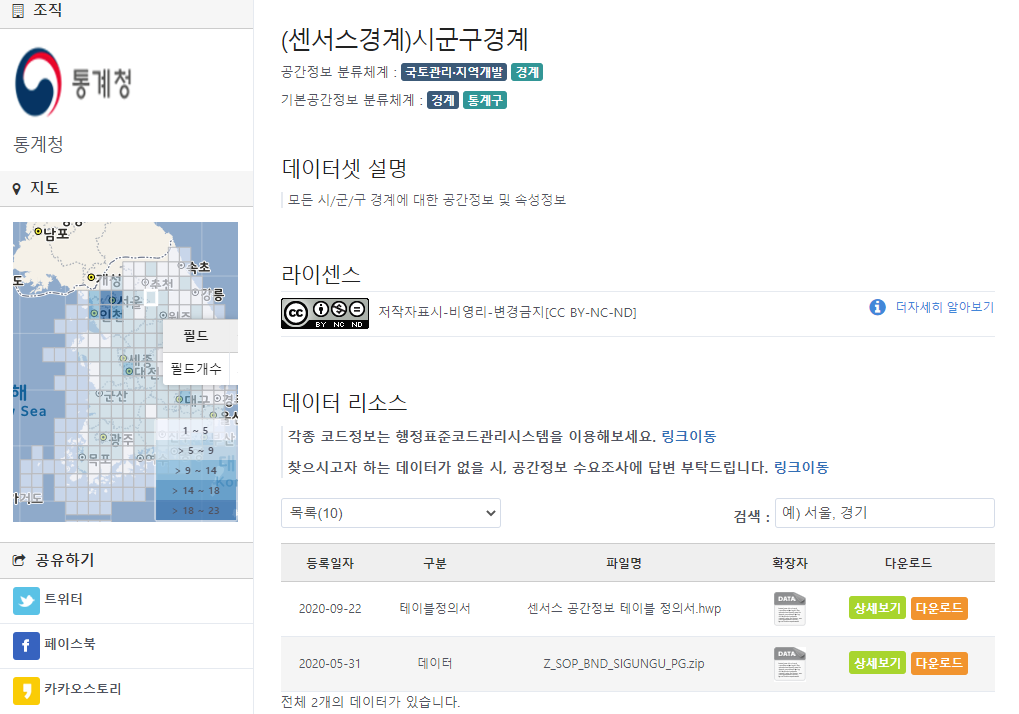Click the 통계청 organization name text
The width and height of the screenshot is (1019, 714).
[38, 144]
